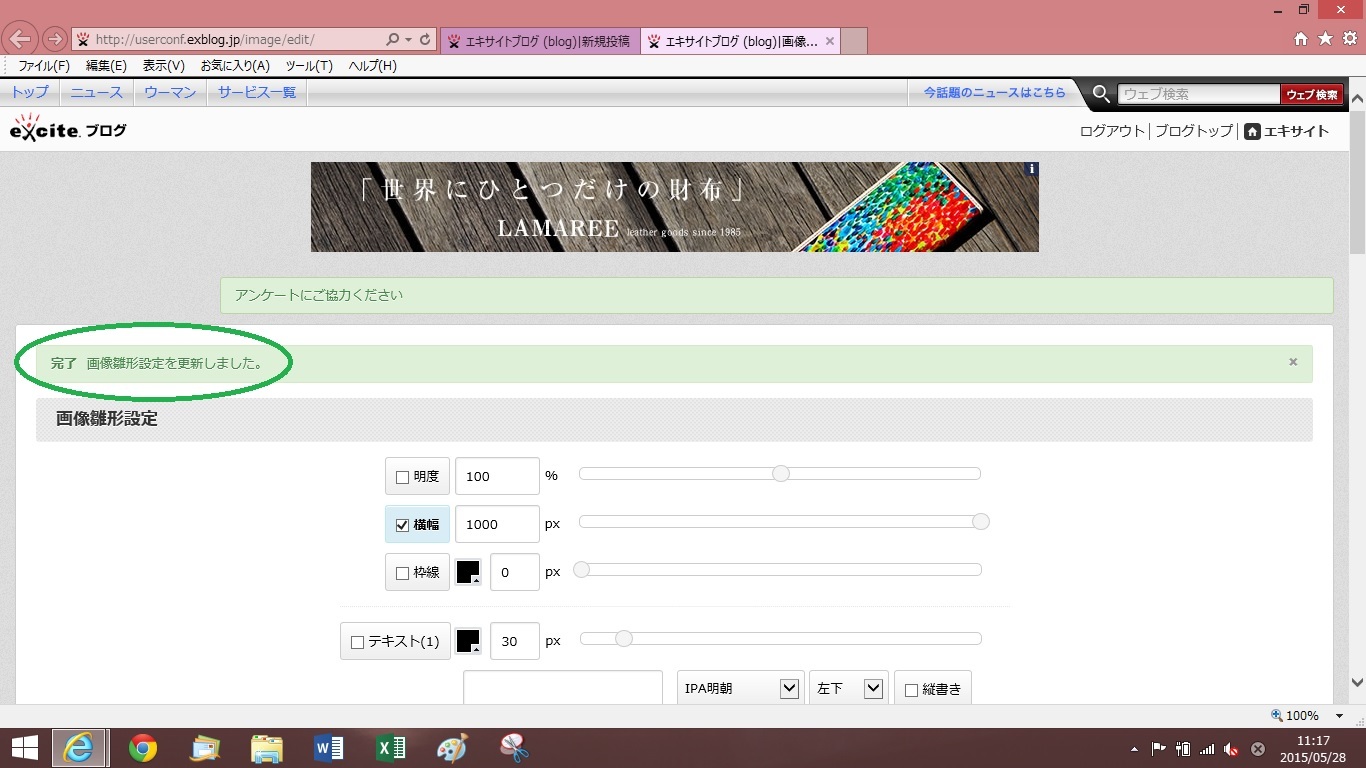Image resolution: width=1366 pixels, height=768 pixels.
Task: Open the エキサイト home link
Action: 1287,131
